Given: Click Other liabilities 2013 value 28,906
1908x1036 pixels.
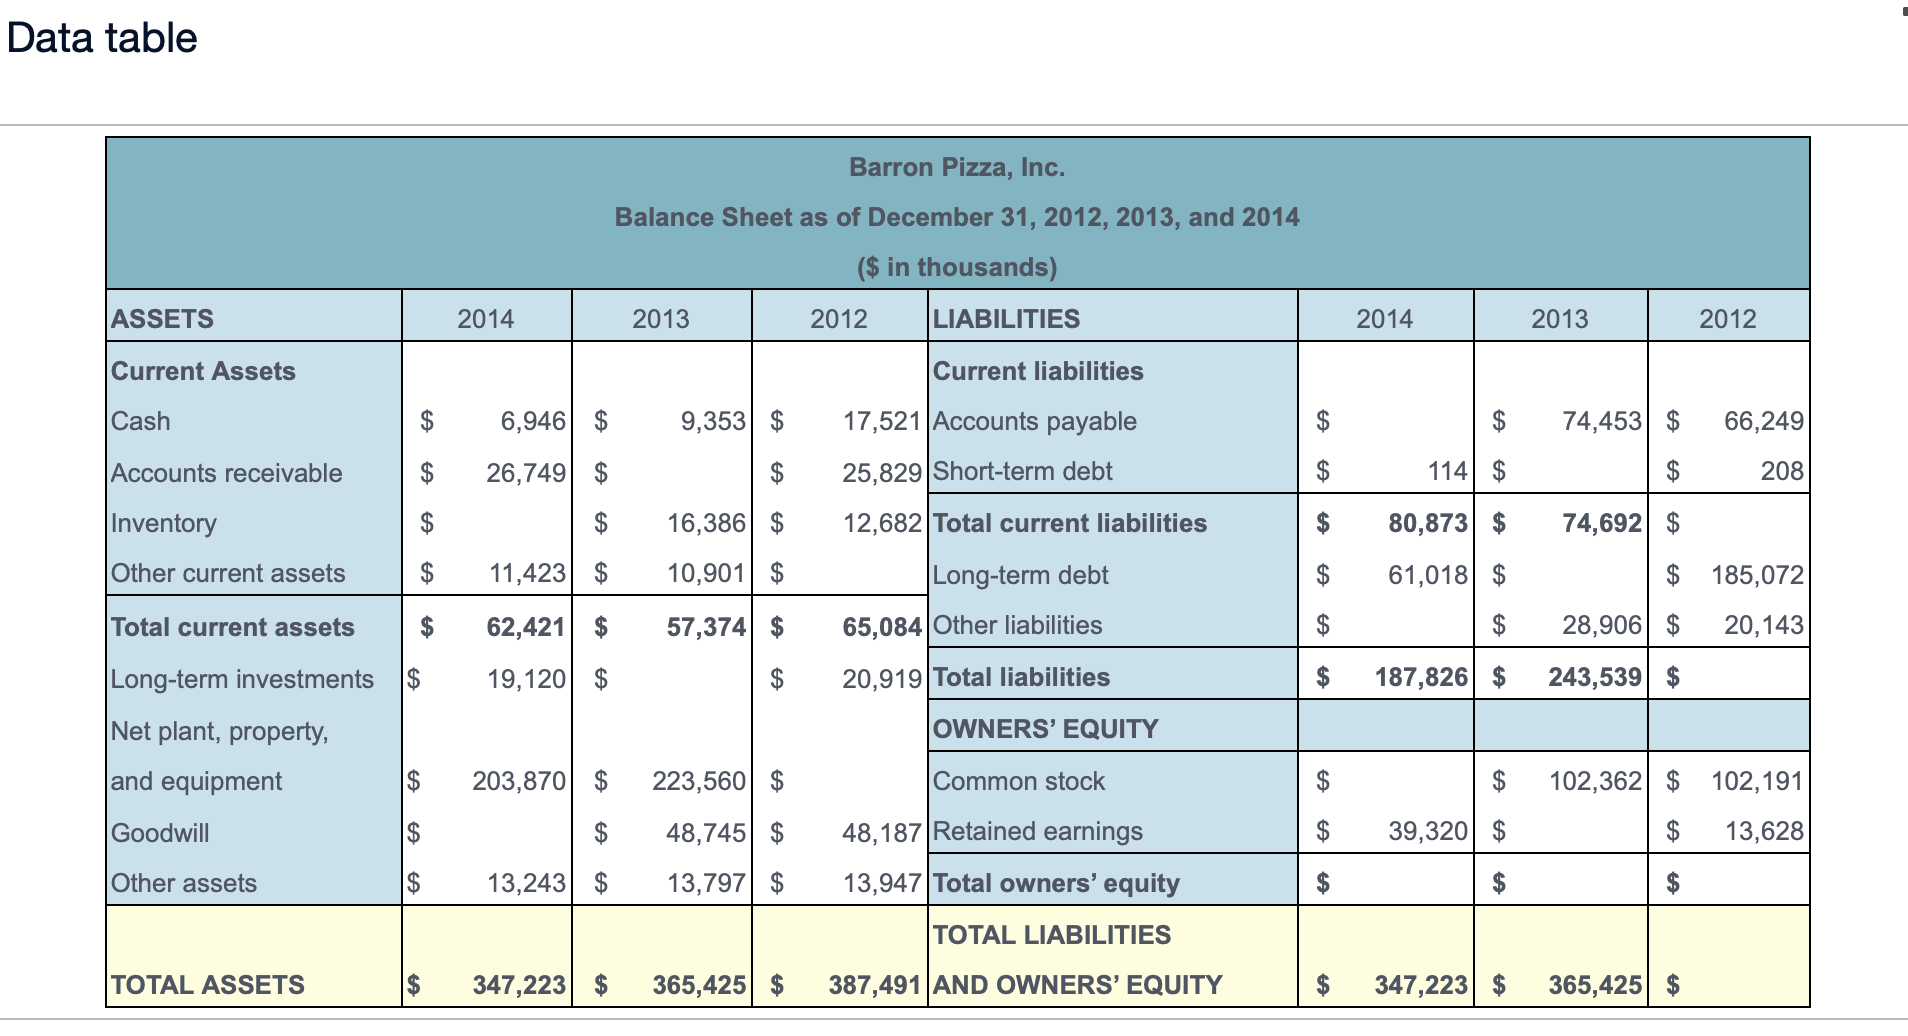Looking at the screenshot, I should coord(1603,625).
